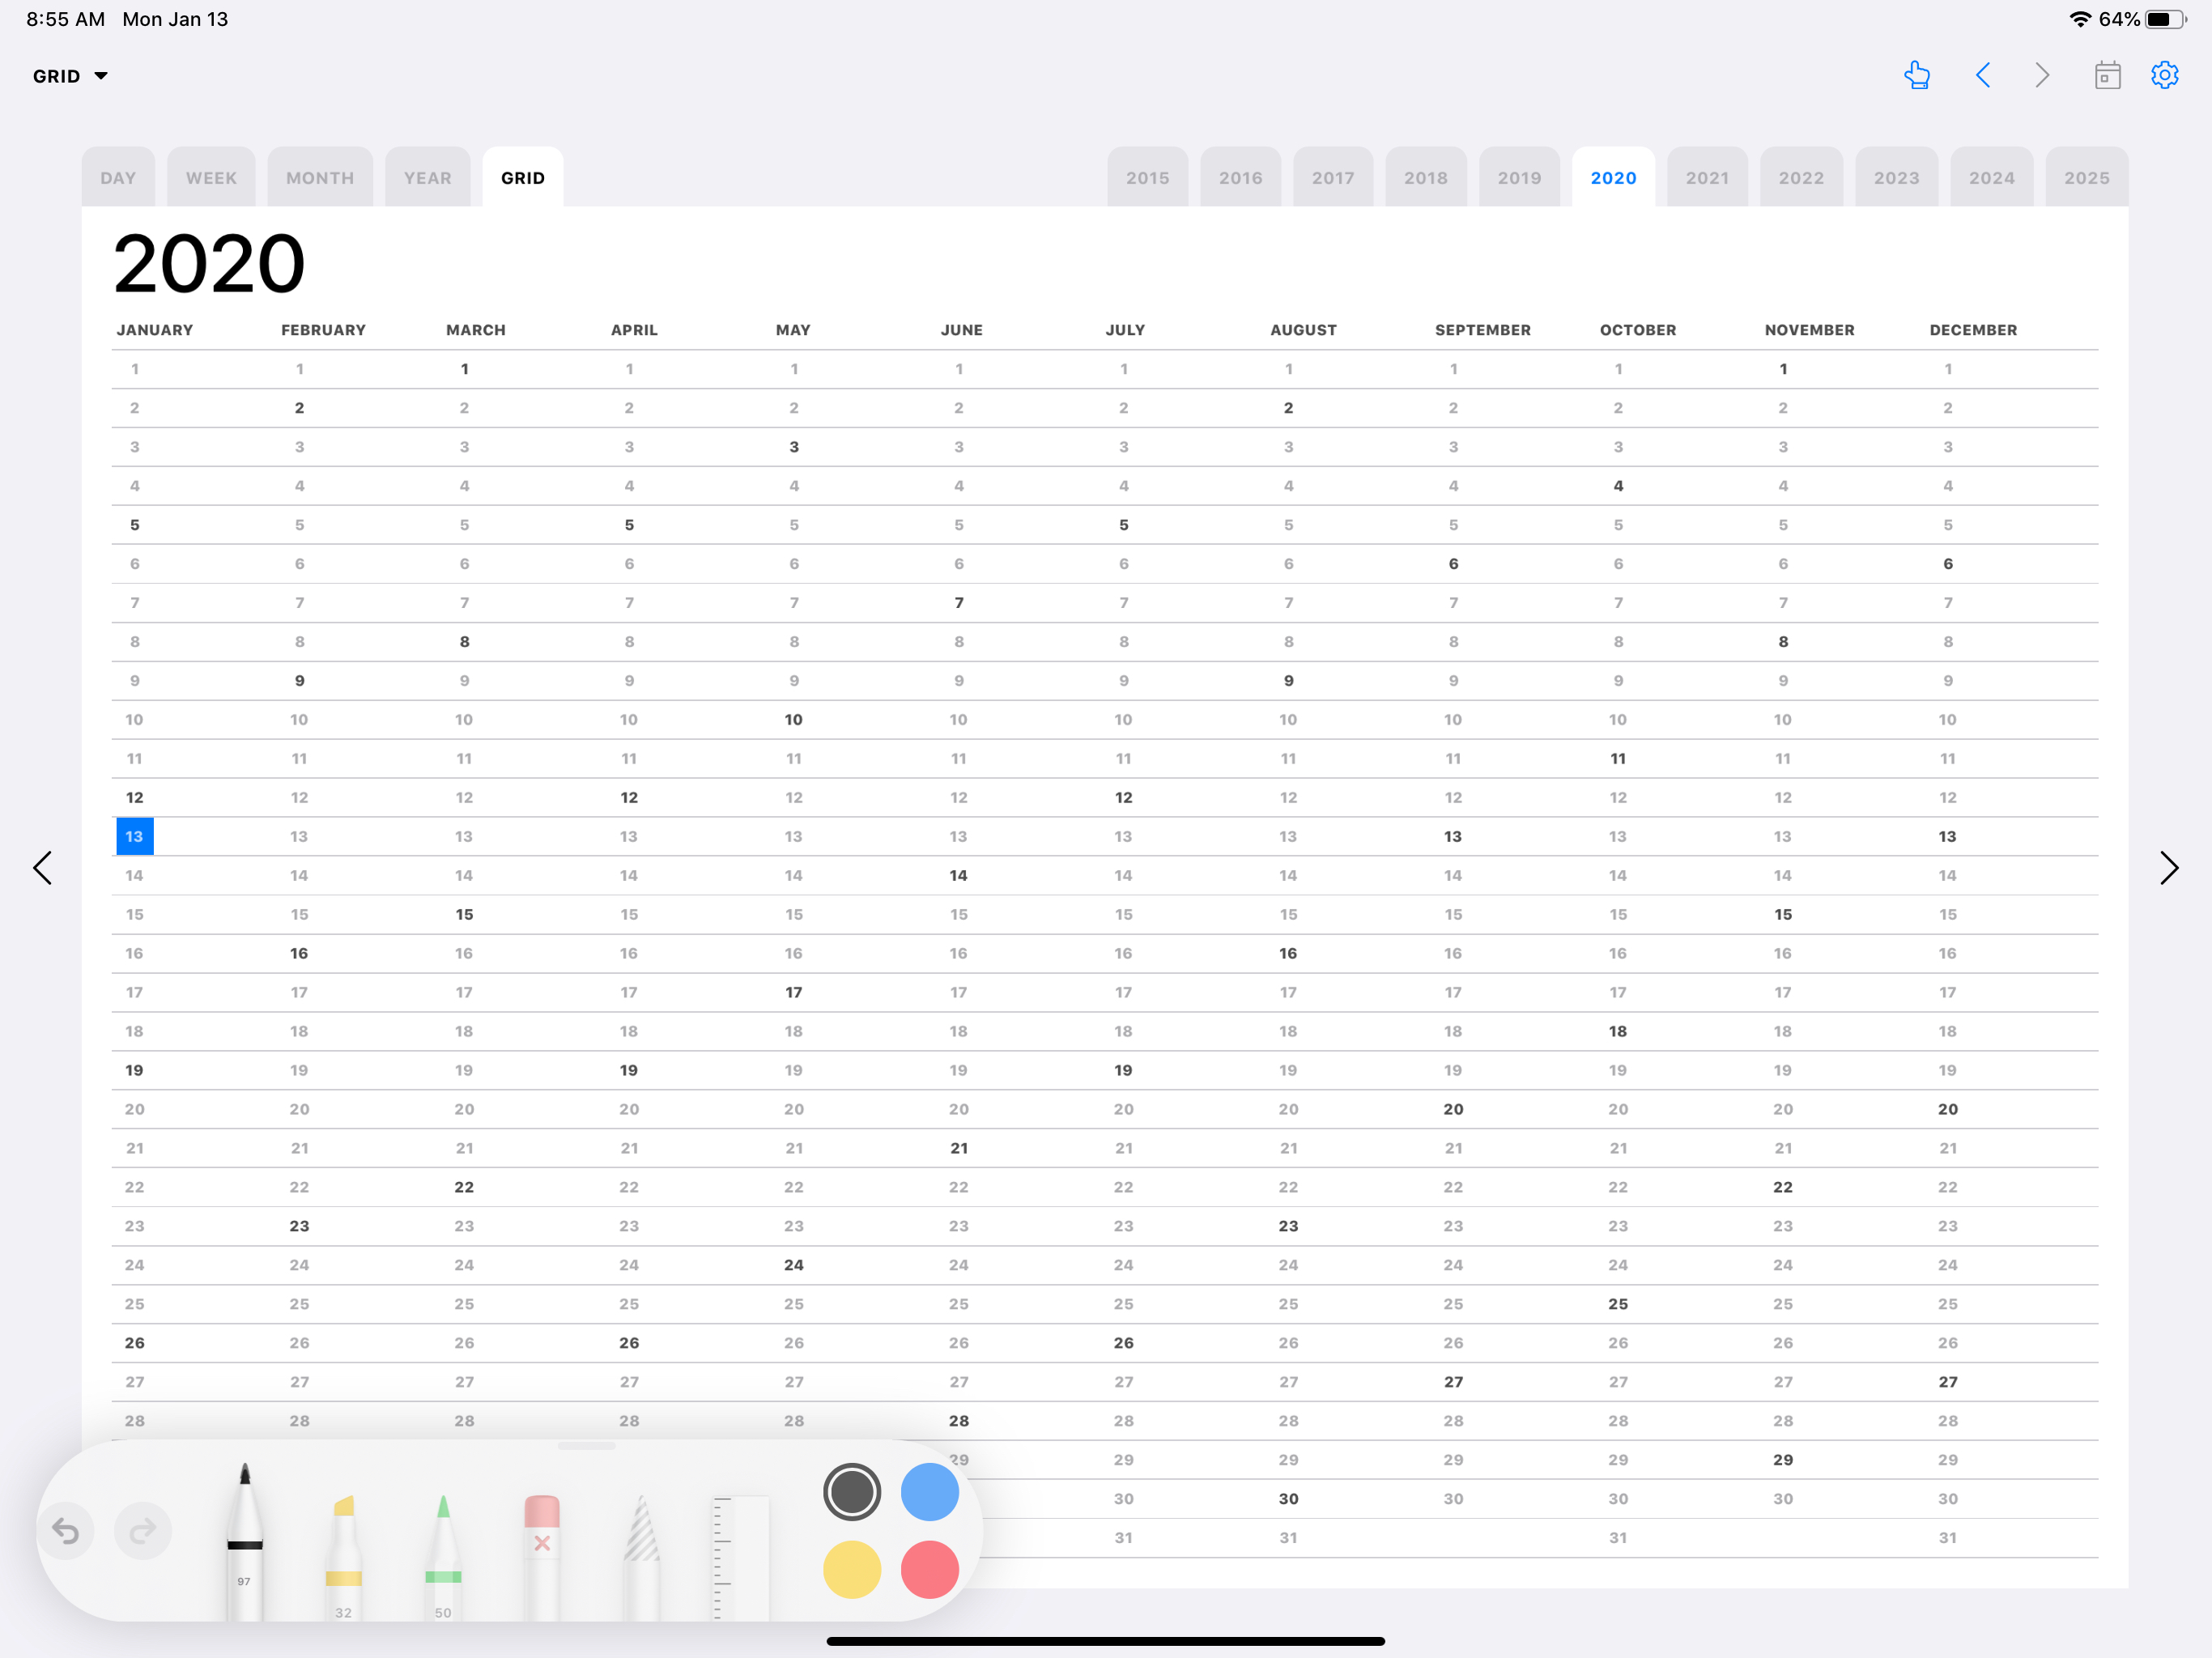The height and width of the screenshot is (1658, 2212).
Task: Select November 22 in the grid
Action: [1783, 1188]
